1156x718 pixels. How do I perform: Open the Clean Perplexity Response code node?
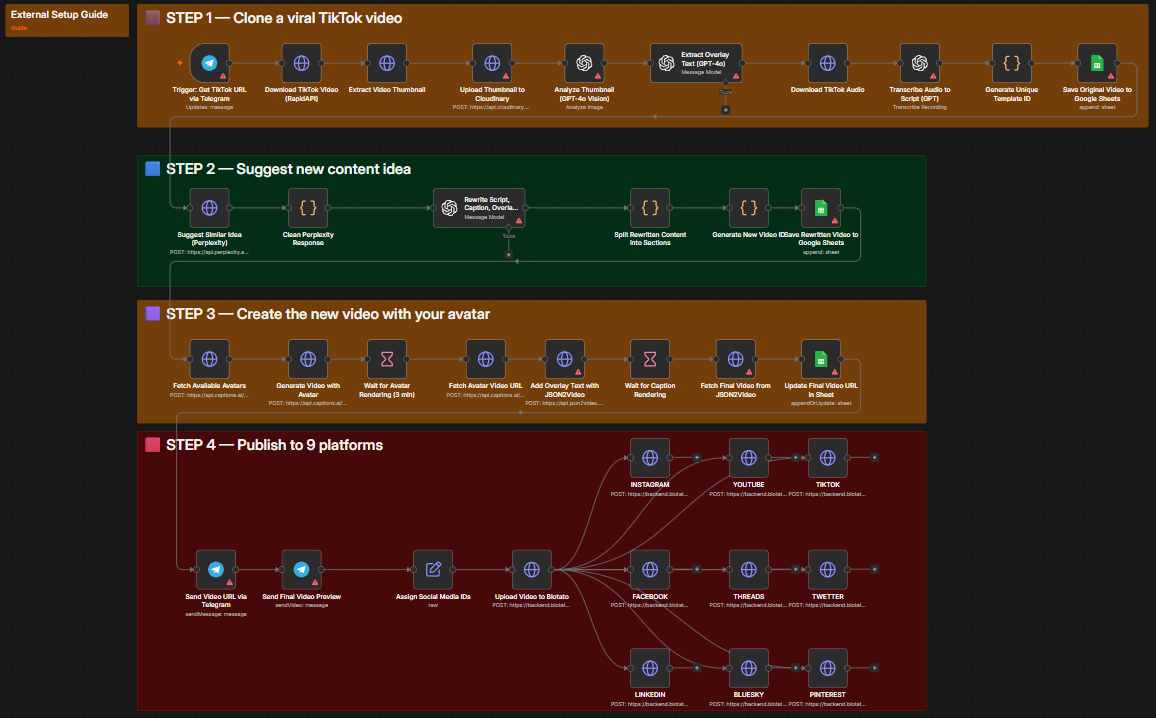308,208
